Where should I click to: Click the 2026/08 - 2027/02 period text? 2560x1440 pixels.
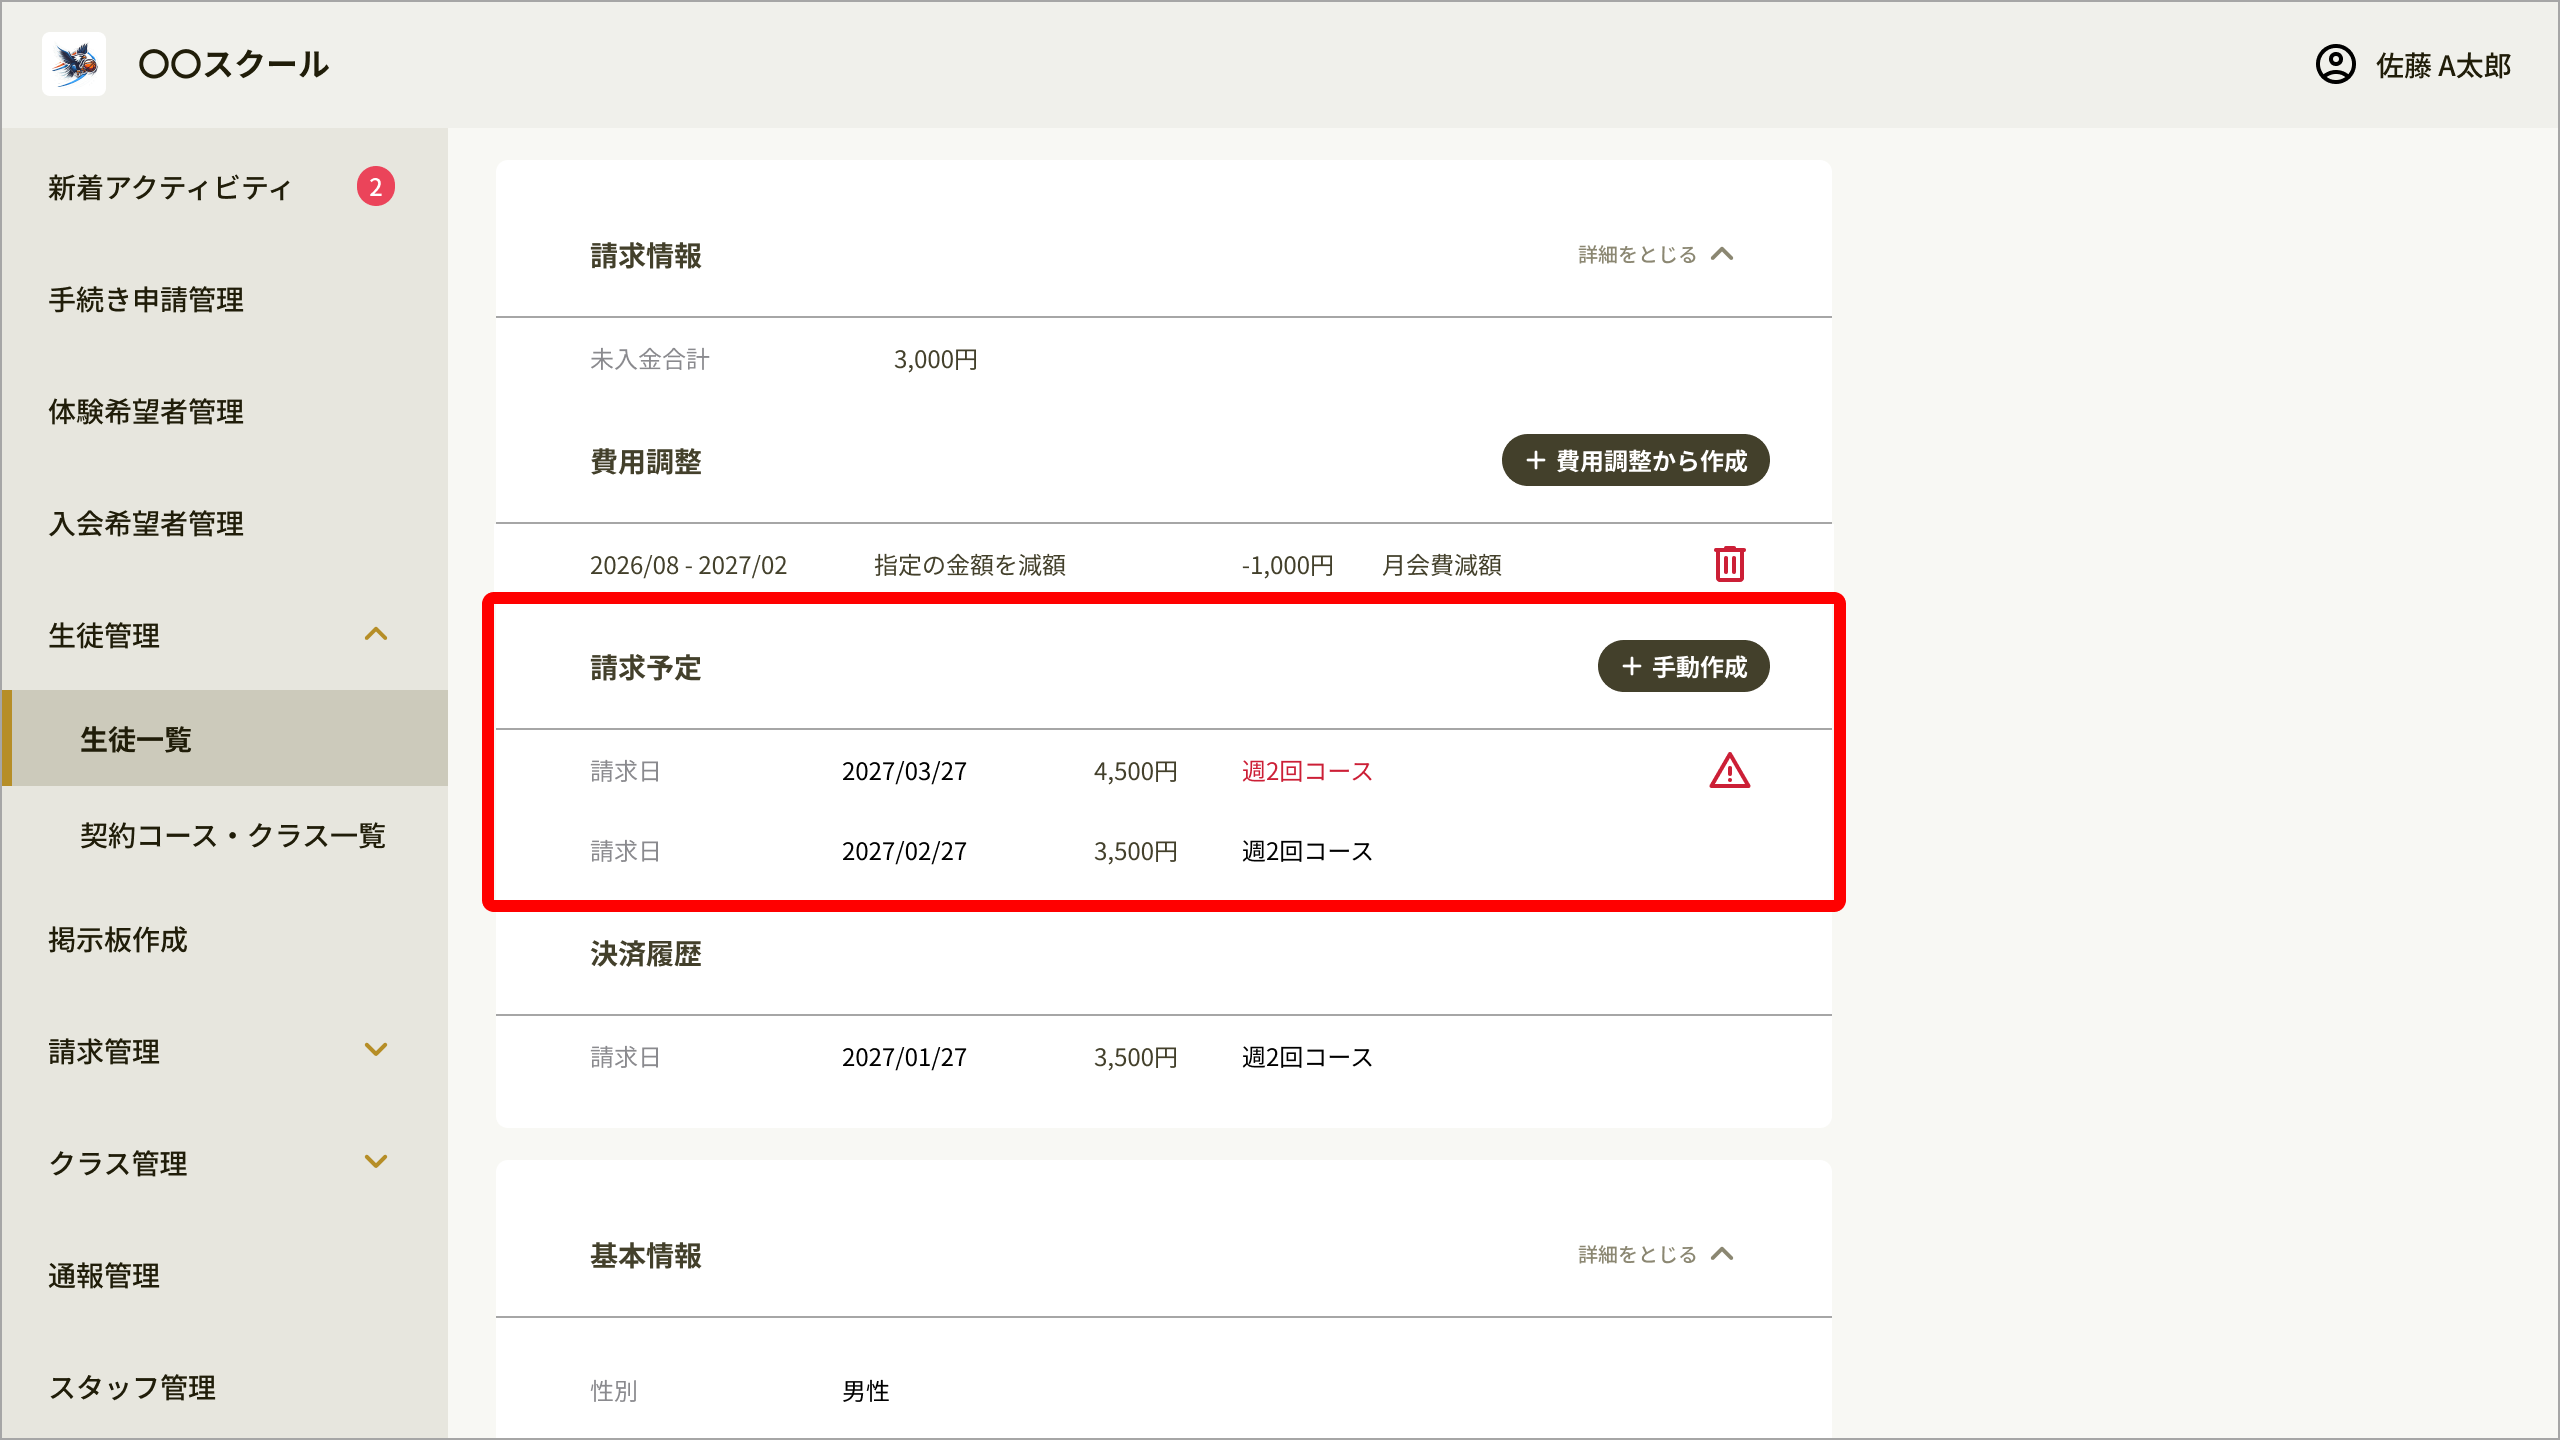coord(688,565)
